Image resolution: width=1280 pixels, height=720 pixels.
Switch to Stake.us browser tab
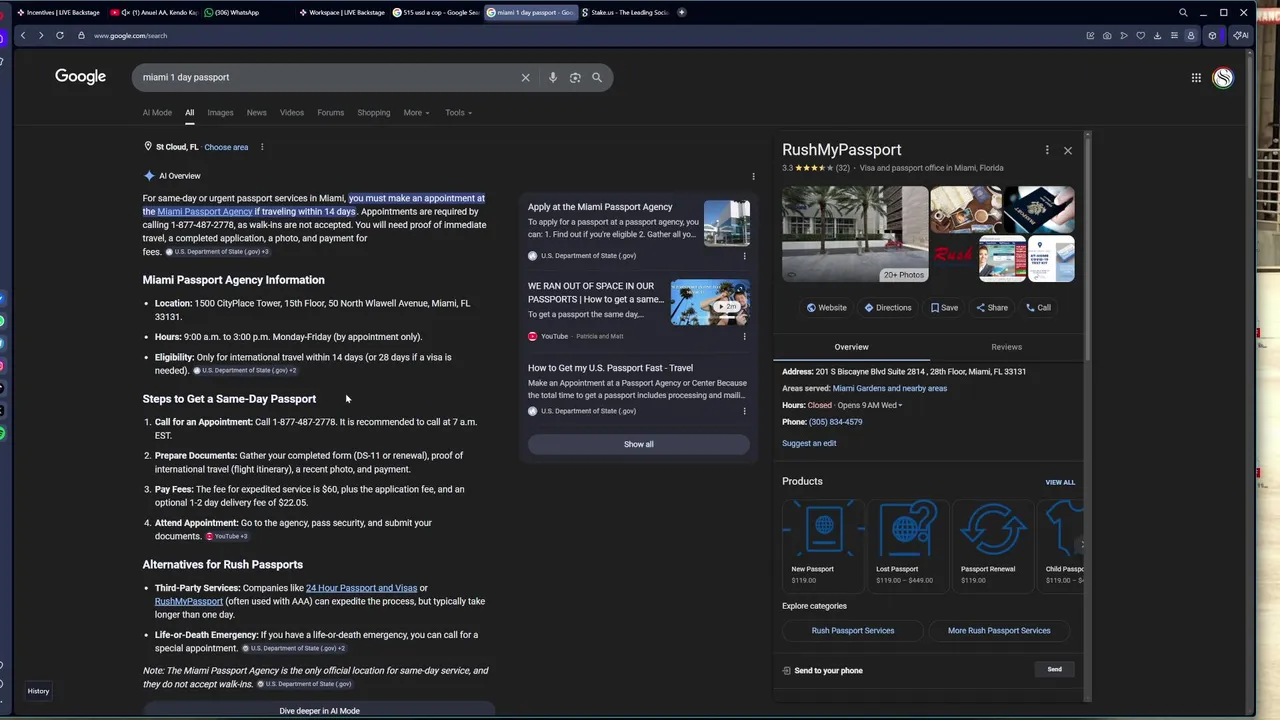(625, 12)
